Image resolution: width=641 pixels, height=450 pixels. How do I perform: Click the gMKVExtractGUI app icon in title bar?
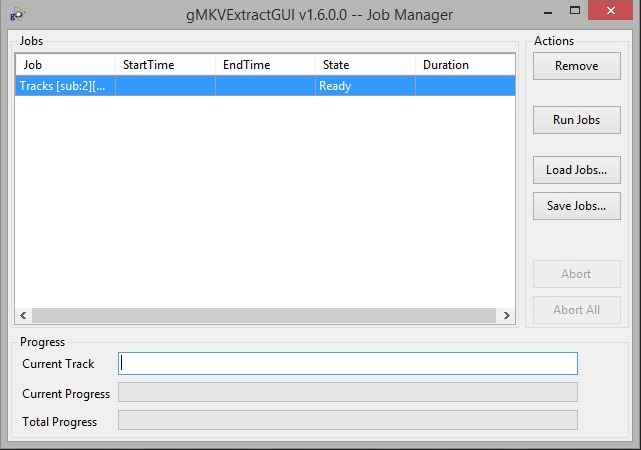coord(17,15)
